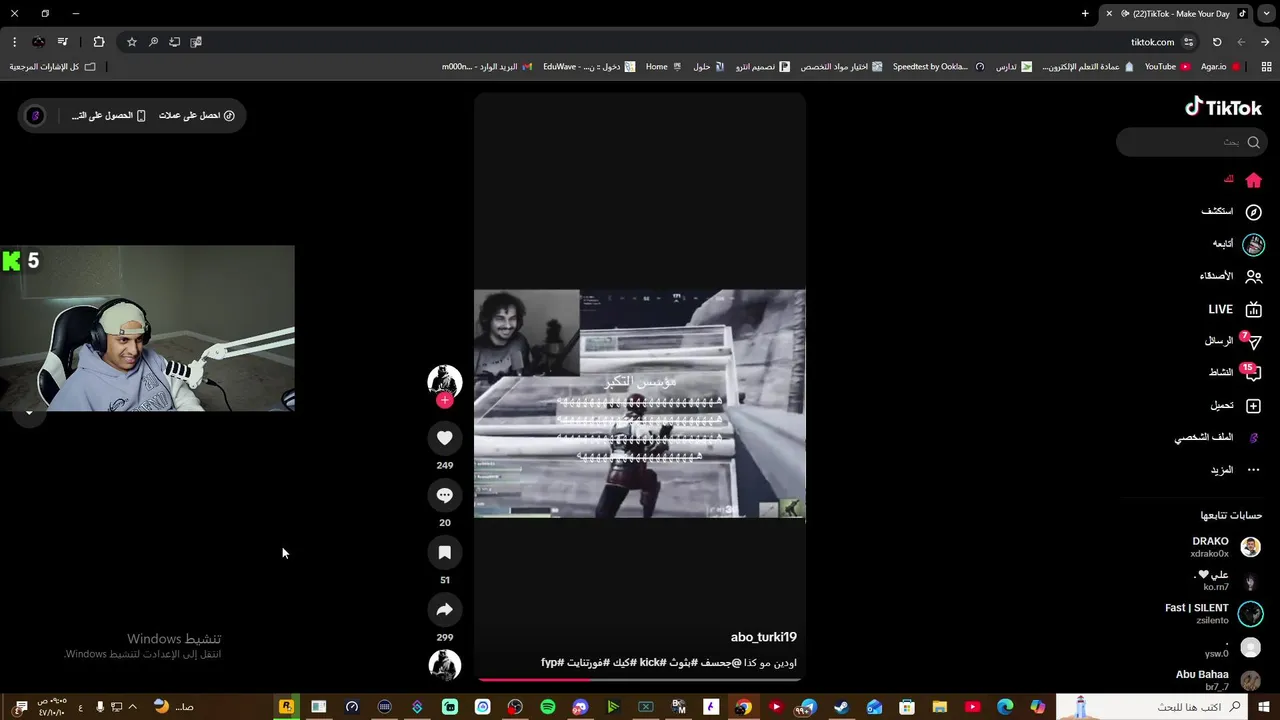Like the video with heart icon
1280x720 pixels.
click(x=445, y=438)
